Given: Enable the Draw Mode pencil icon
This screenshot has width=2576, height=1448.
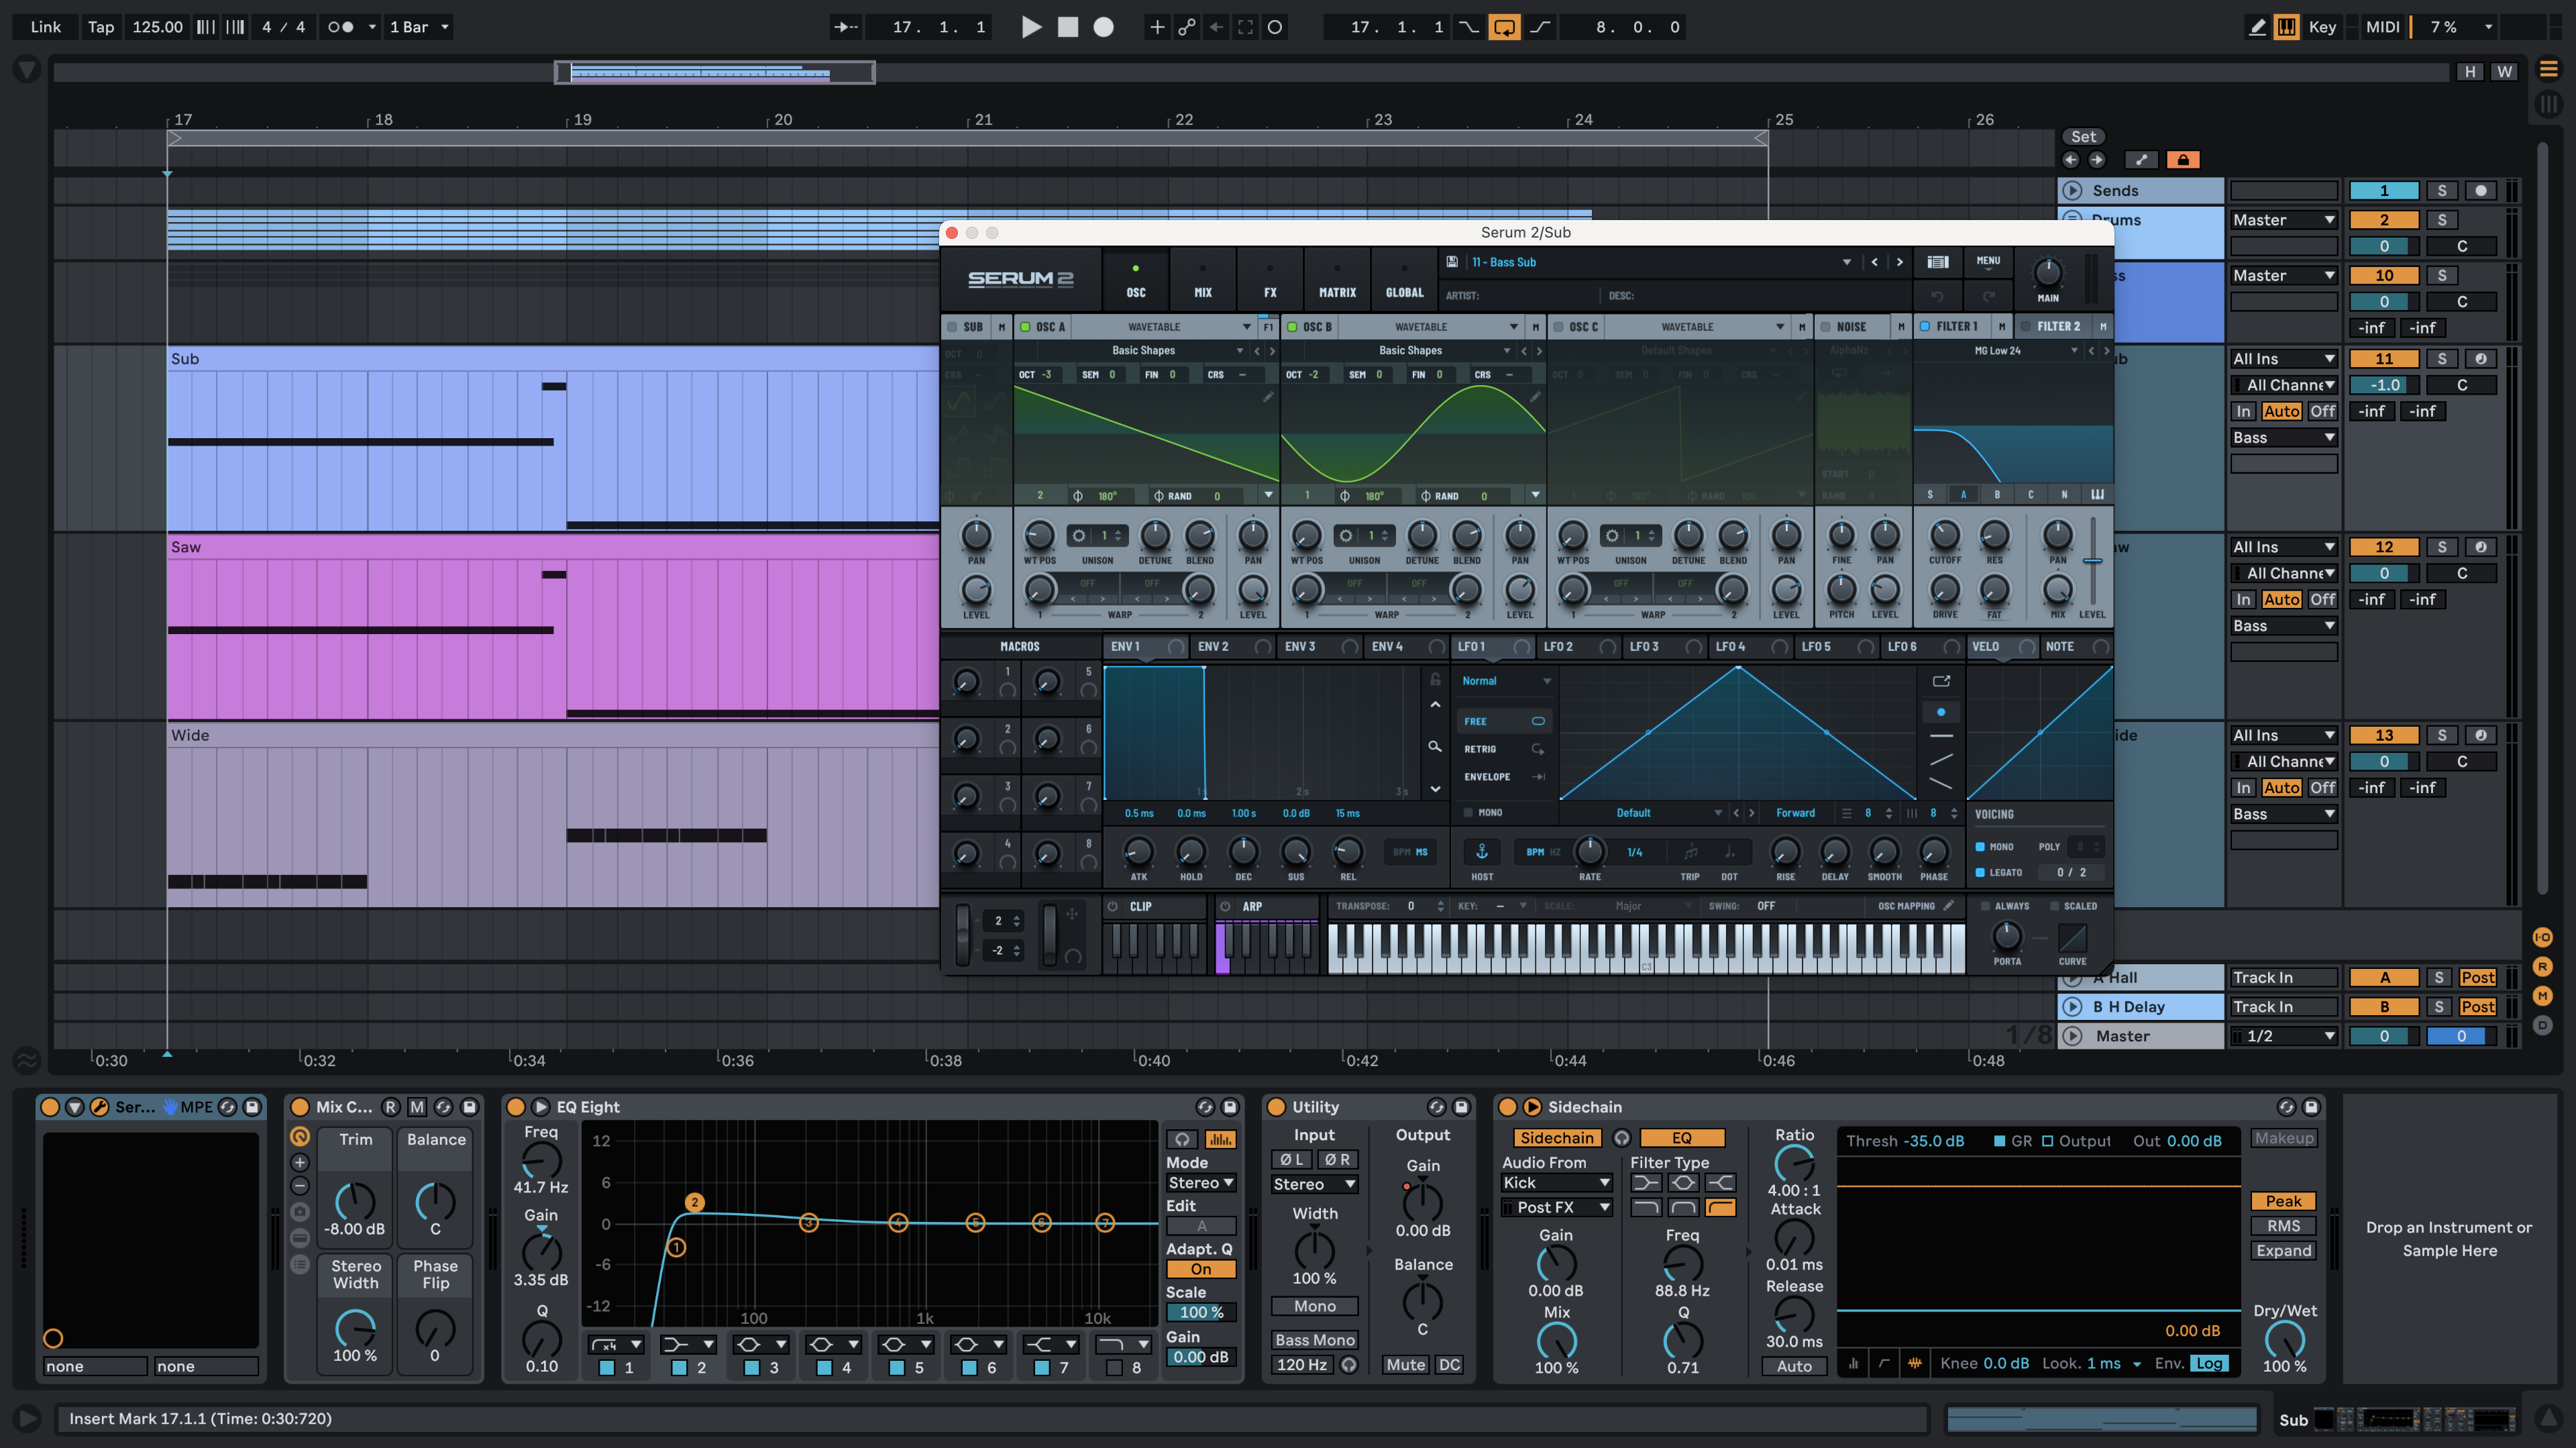Looking at the screenshot, I should (x=2257, y=27).
